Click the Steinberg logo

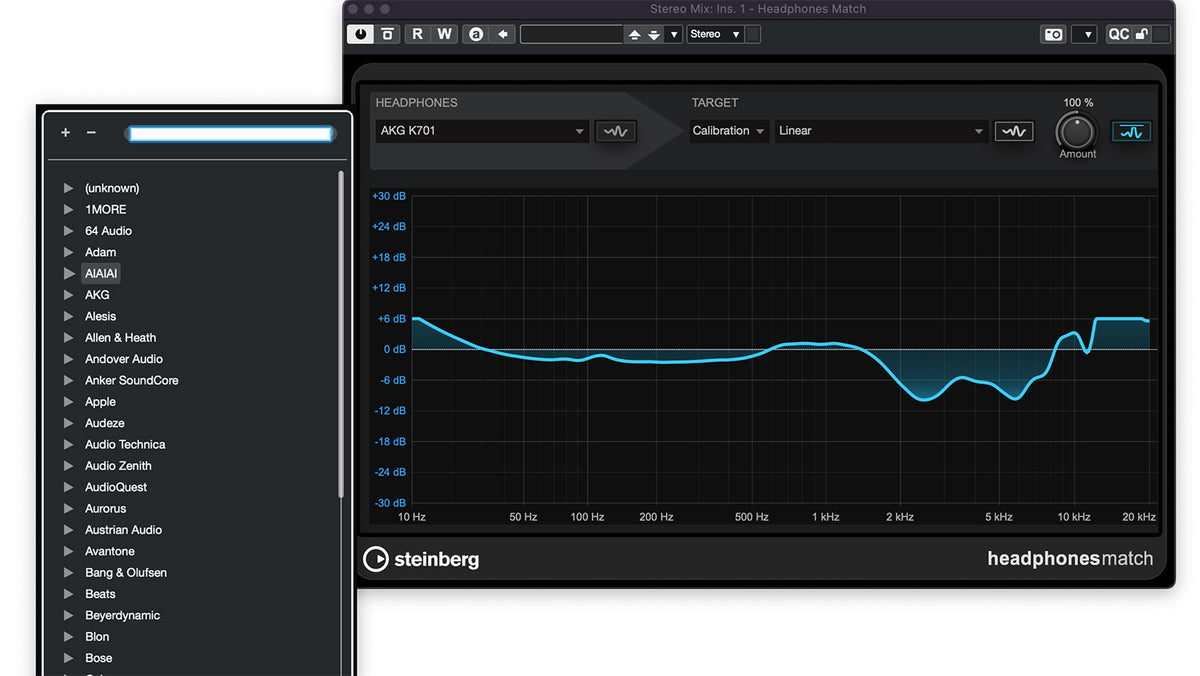[421, 559]
